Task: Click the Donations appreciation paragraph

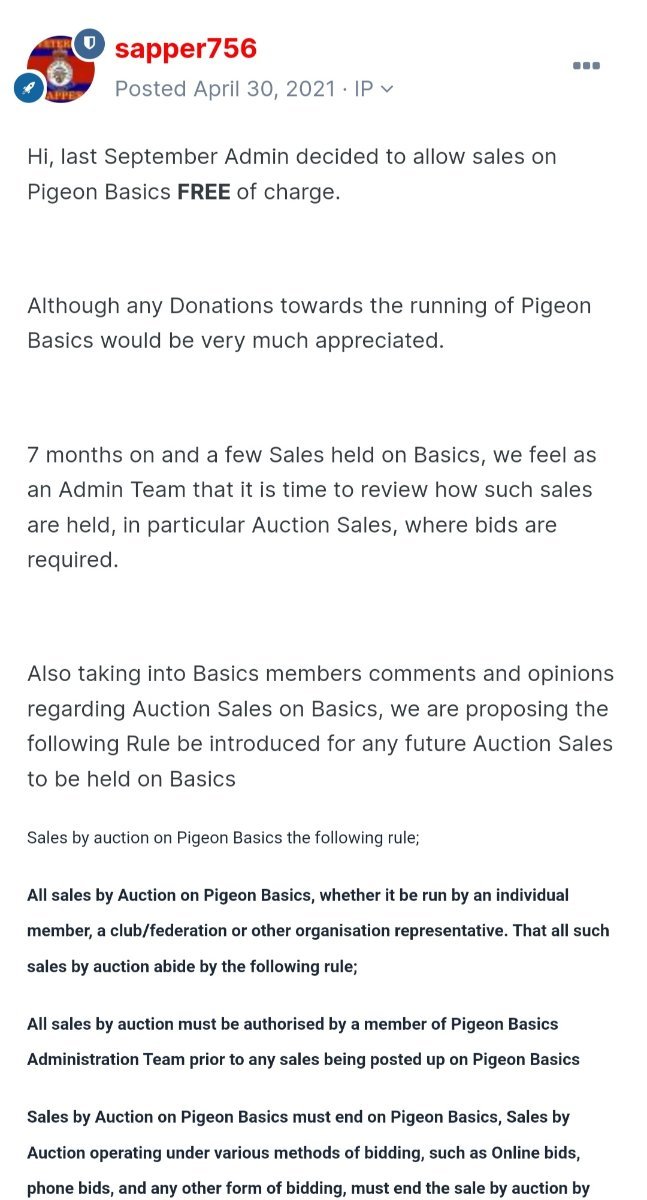Action: click(309, 322)
